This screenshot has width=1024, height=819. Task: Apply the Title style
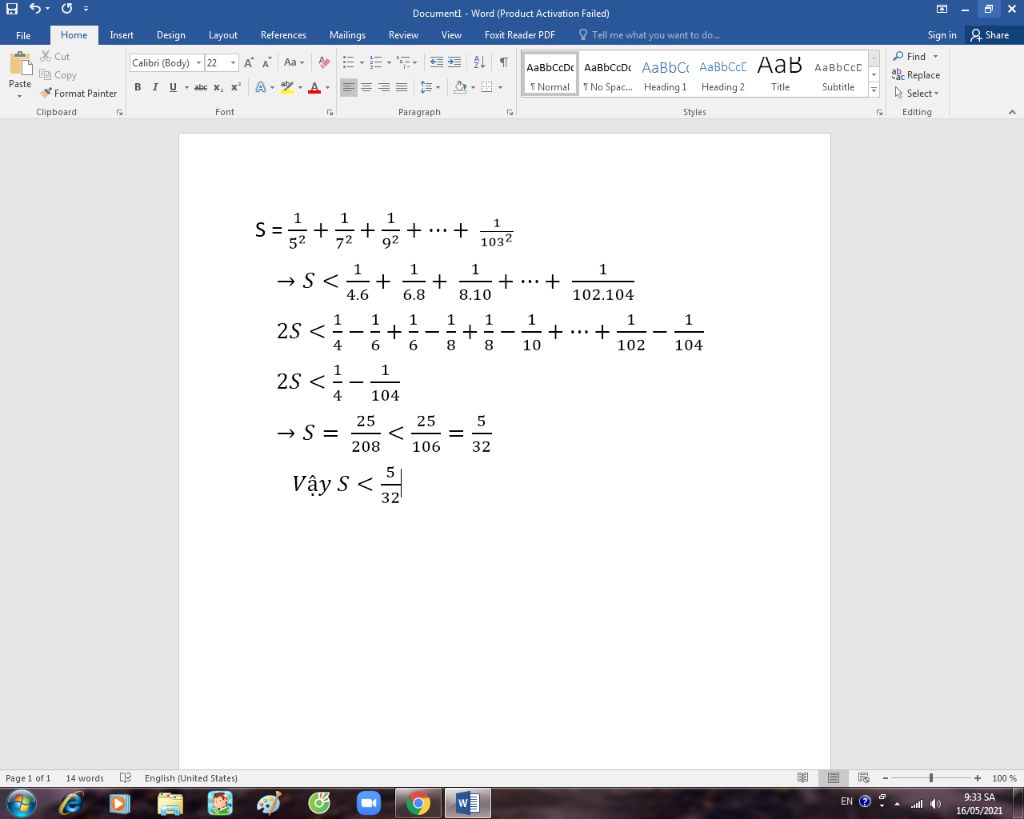tap(780, 75)
